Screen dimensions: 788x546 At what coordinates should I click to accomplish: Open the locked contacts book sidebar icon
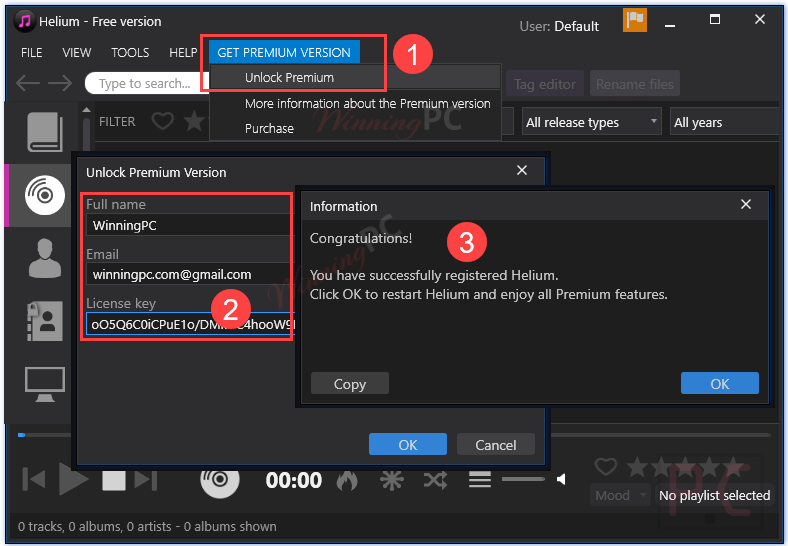point(45,321)
